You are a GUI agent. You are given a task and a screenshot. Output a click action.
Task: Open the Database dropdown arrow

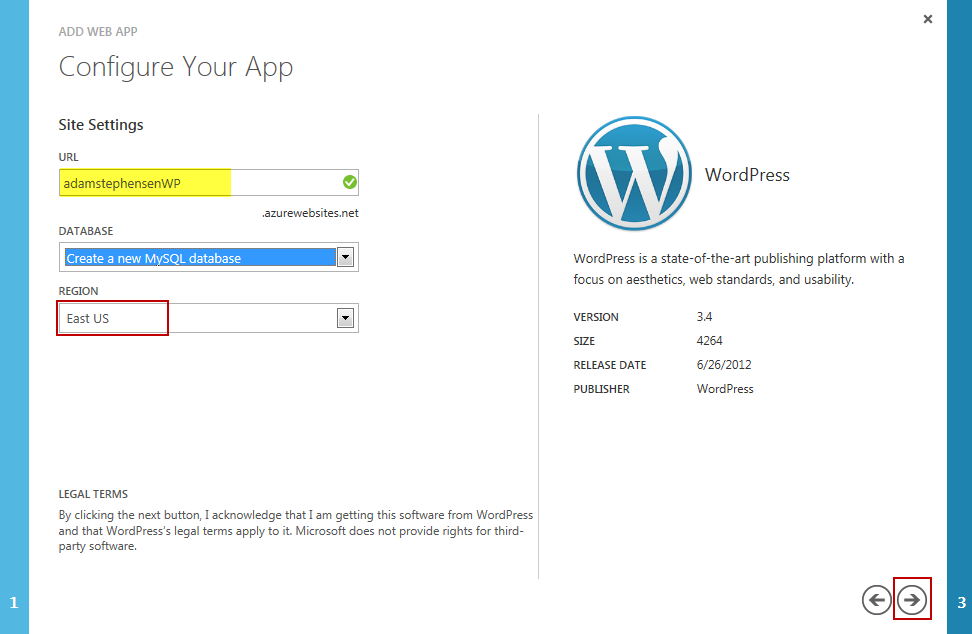pos(345,257)
